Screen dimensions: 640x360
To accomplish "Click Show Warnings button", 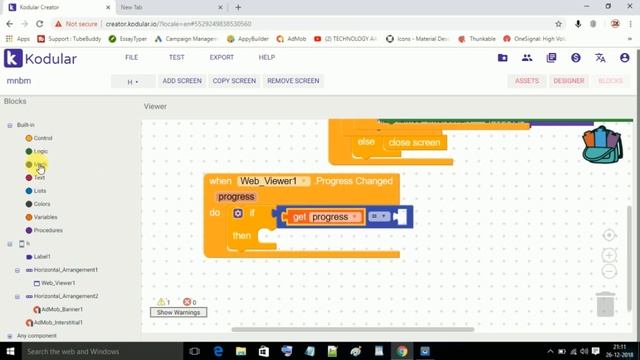I will click(x=178, y=312).
